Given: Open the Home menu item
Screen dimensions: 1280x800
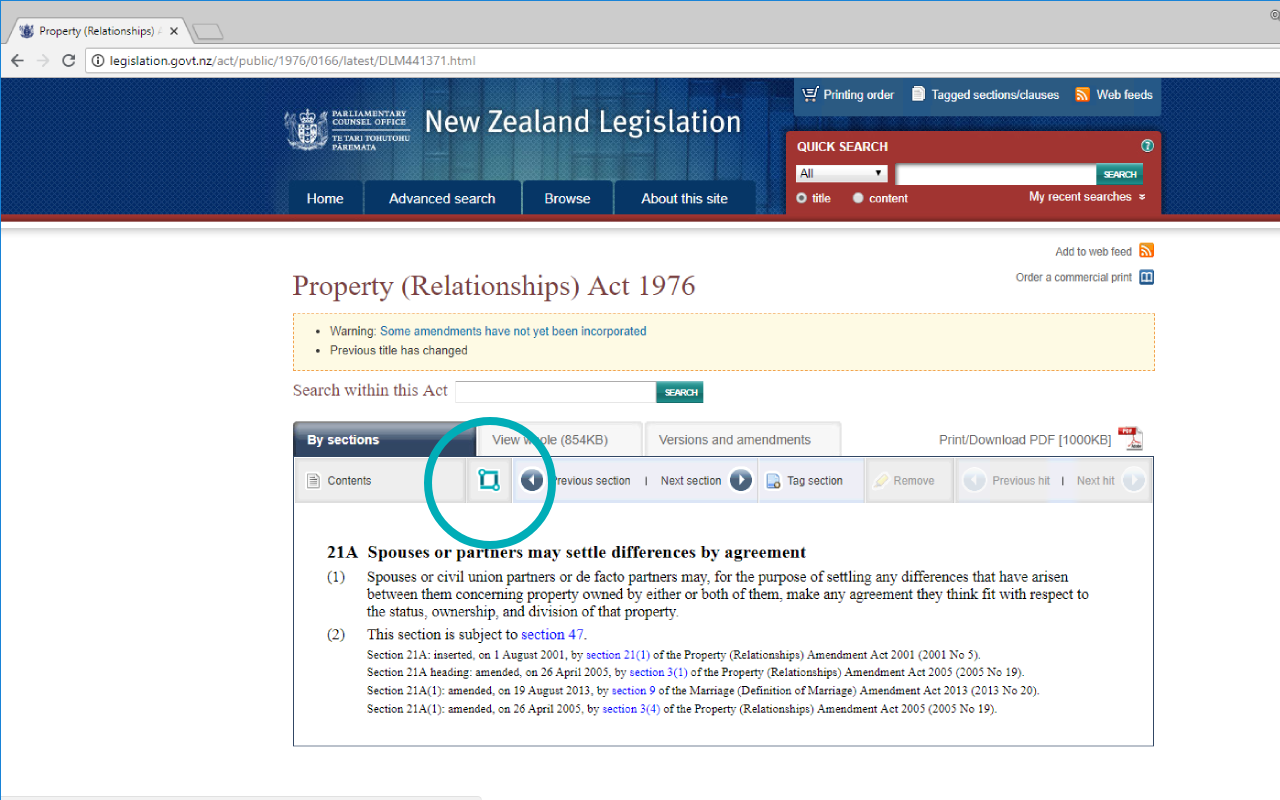Looking at the screenshot, I should point(325,198).
